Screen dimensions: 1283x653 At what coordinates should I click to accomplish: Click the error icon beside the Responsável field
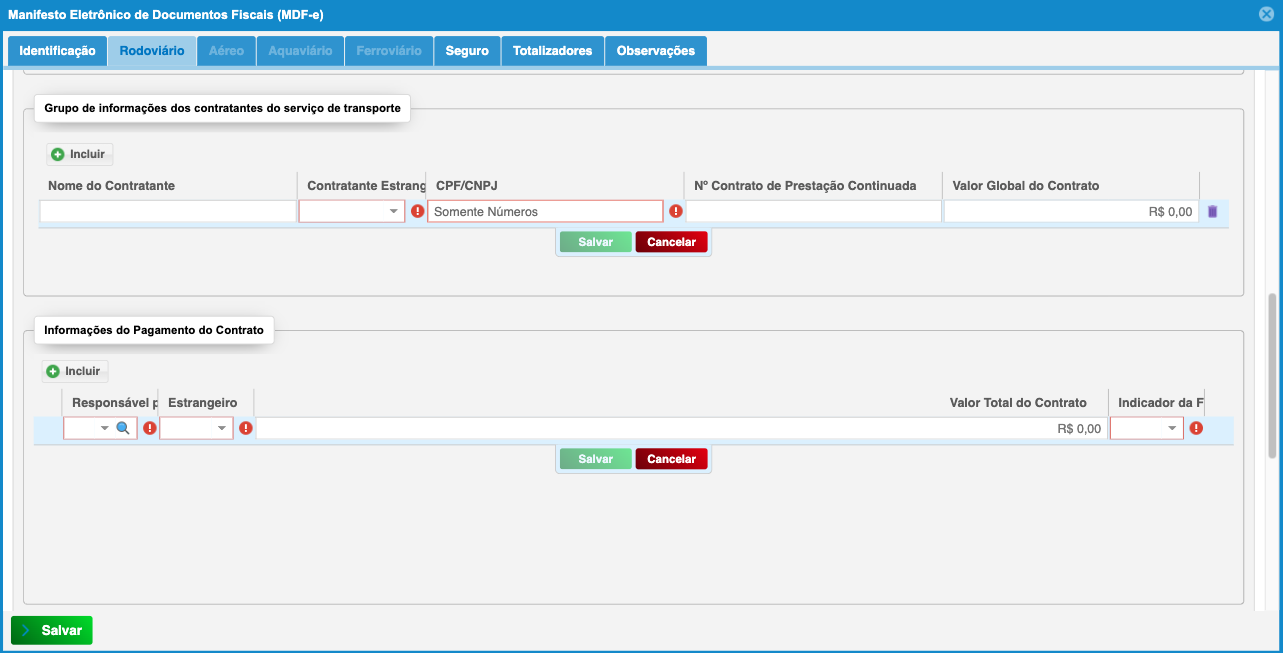(150, 428)
